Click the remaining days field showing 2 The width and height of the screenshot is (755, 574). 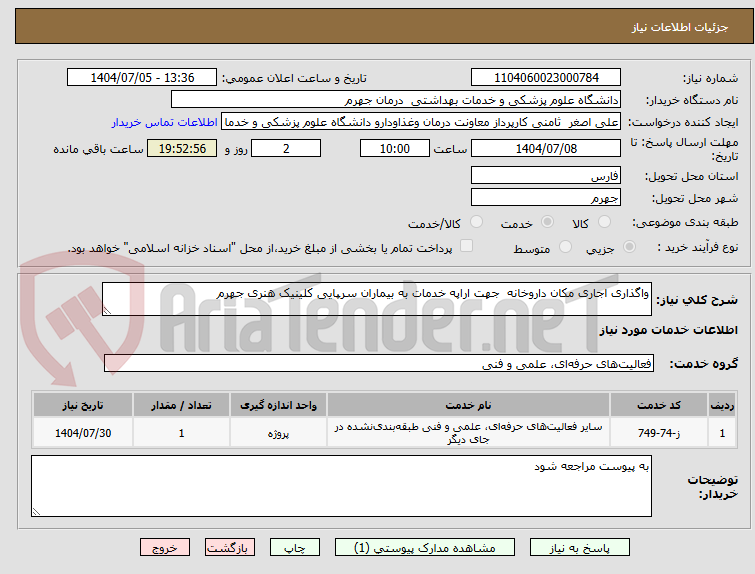(x=286, y=148)
